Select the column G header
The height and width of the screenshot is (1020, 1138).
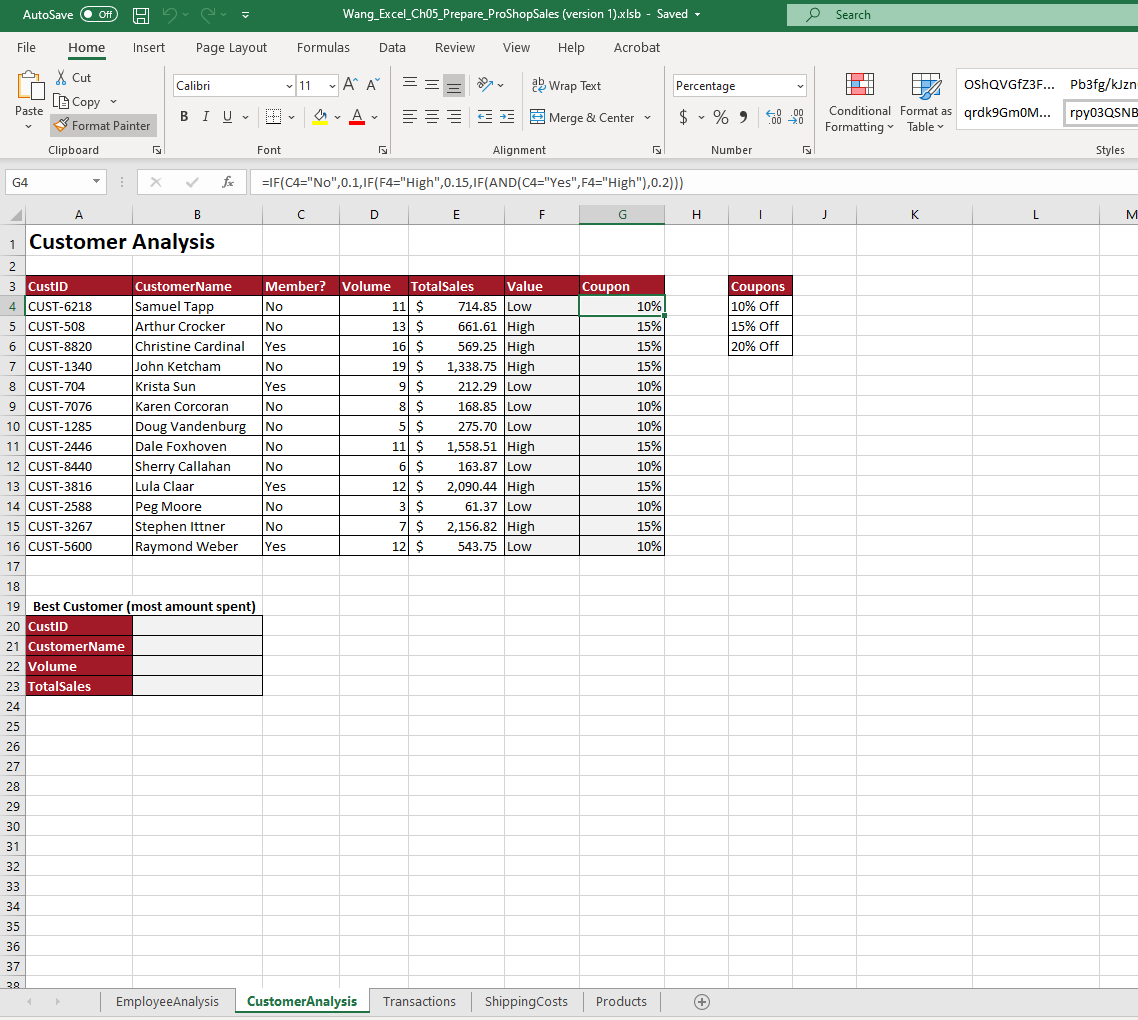point(622,215)
